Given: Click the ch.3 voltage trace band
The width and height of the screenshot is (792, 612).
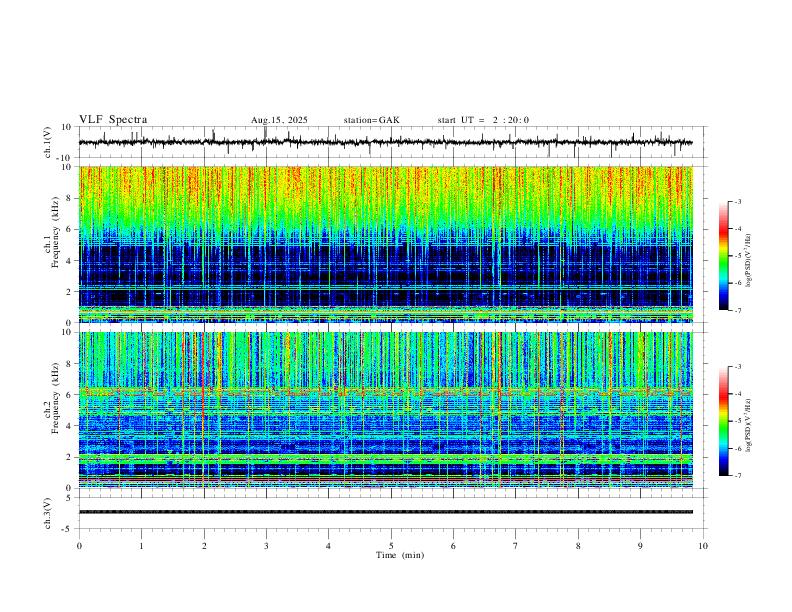Looking at the screenshot, I should pyautogui.click(x=385, y=512).
